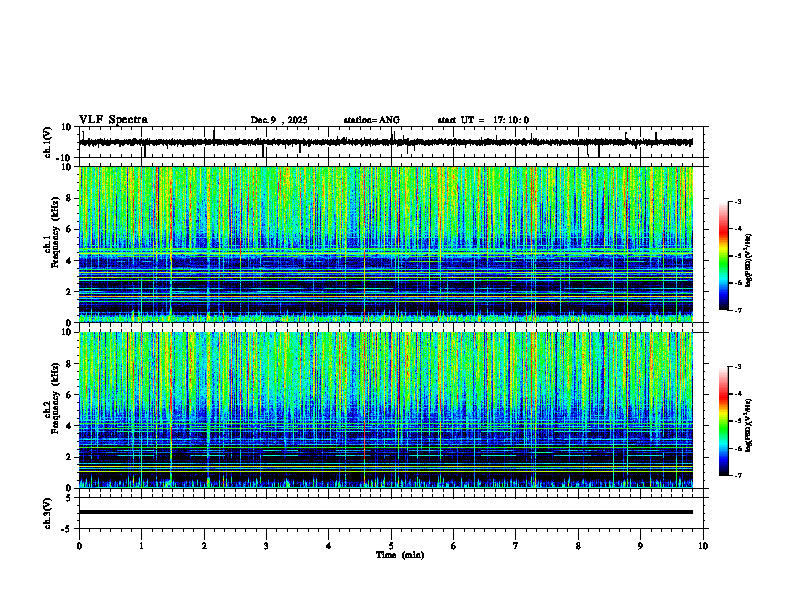Click the time axis tick label "2"
The height and width of the screenshot is (612, 792).
(204, 546)
